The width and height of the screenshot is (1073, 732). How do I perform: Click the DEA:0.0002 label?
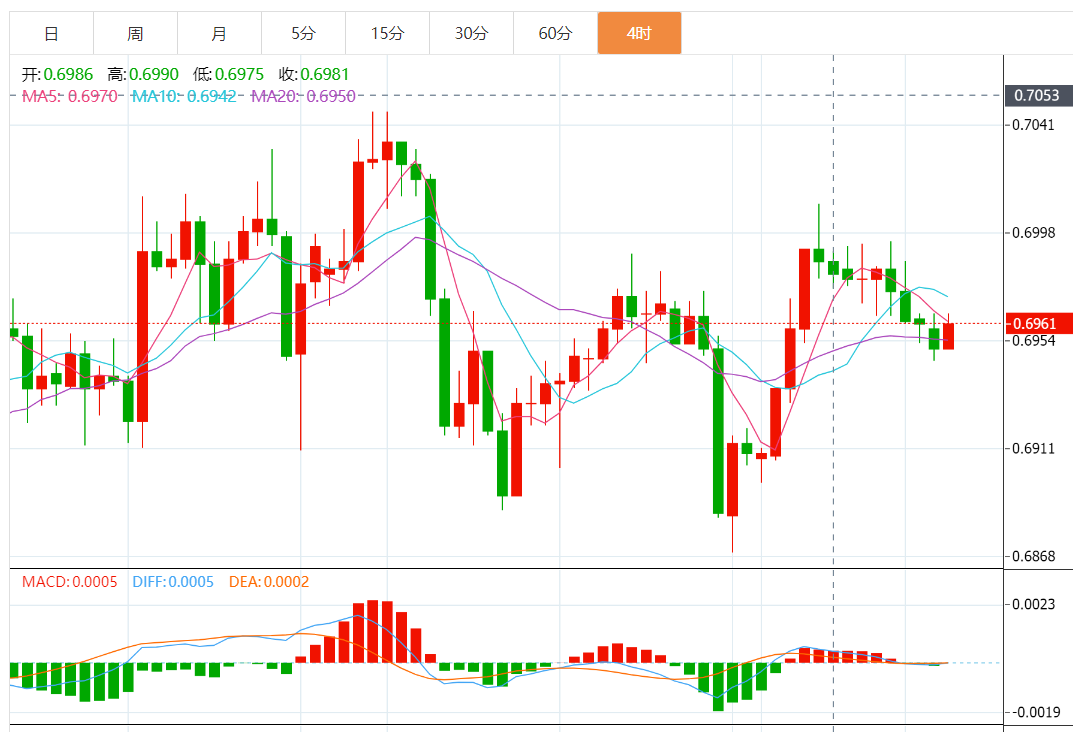pos(269,581)
